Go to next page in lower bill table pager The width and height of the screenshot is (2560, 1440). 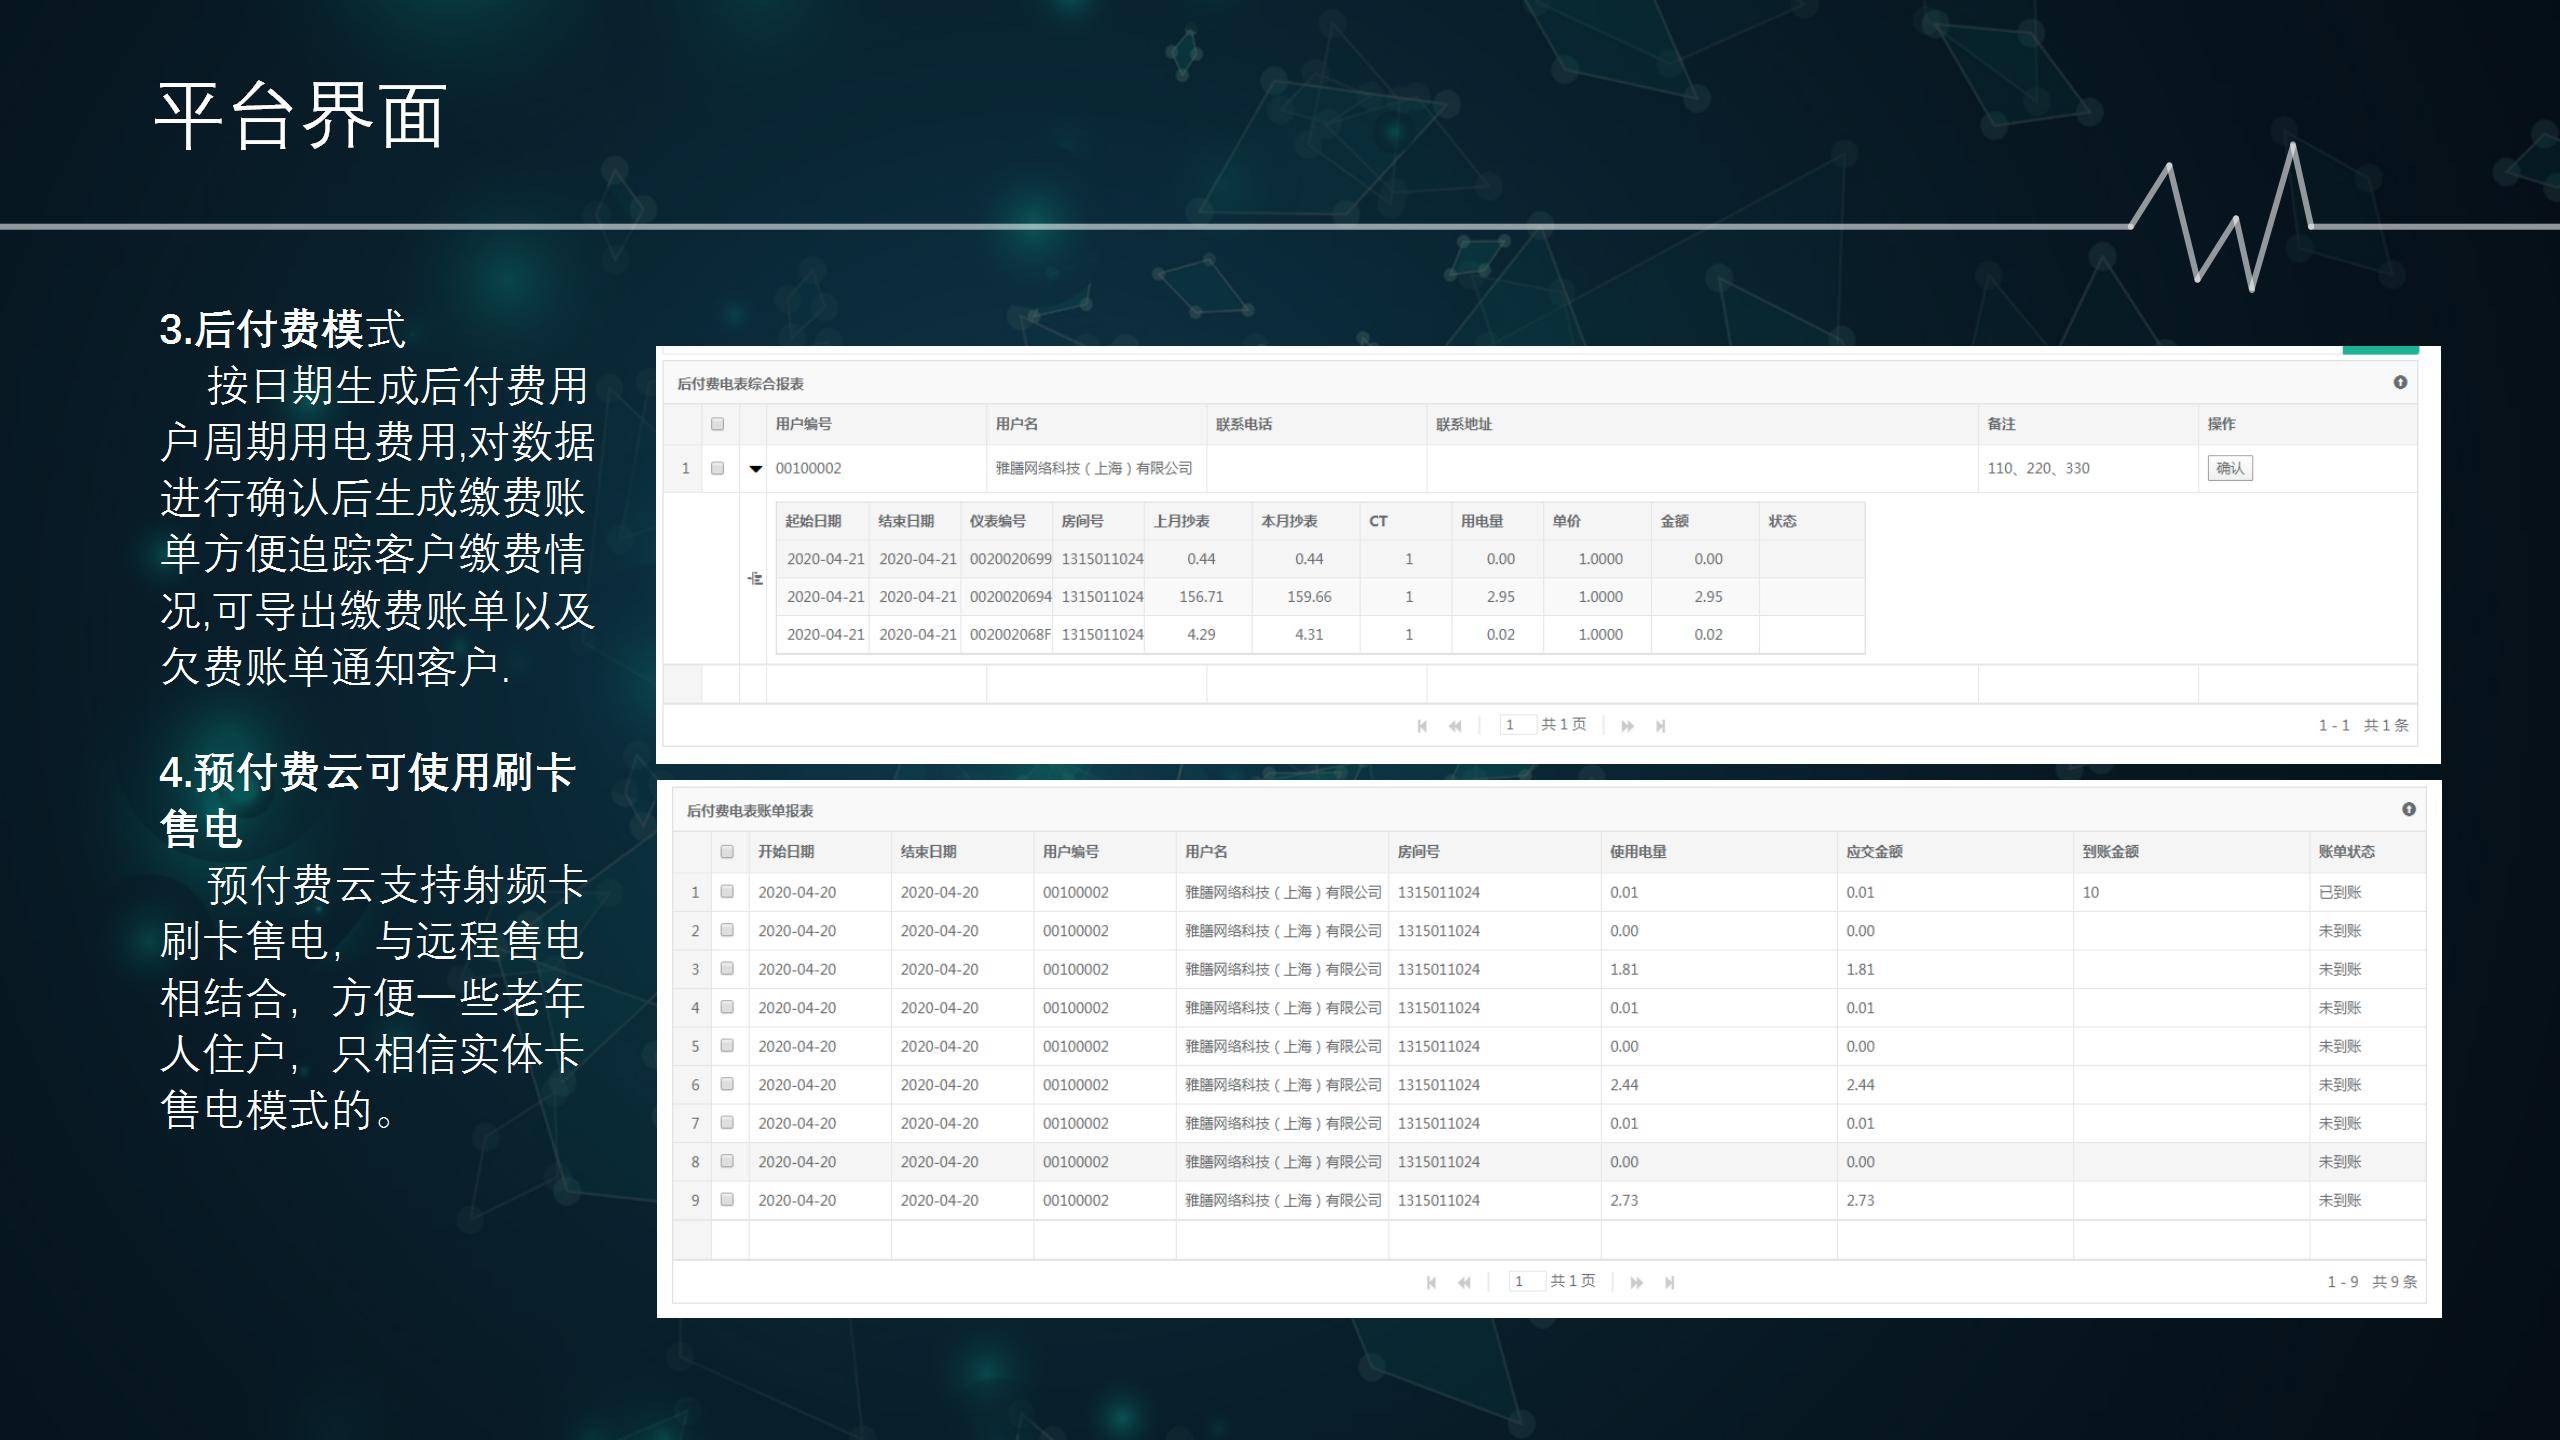point(1636,1282)
